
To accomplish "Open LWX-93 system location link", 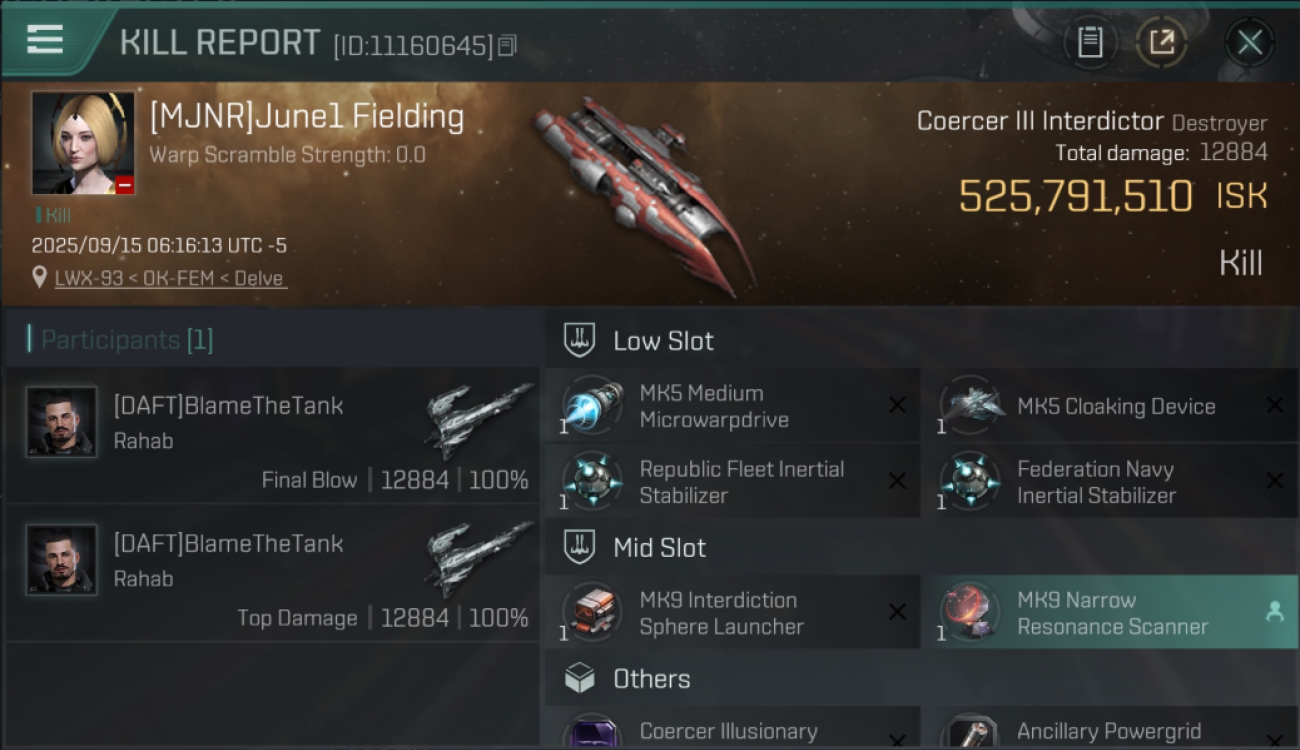I will (171, 278).
